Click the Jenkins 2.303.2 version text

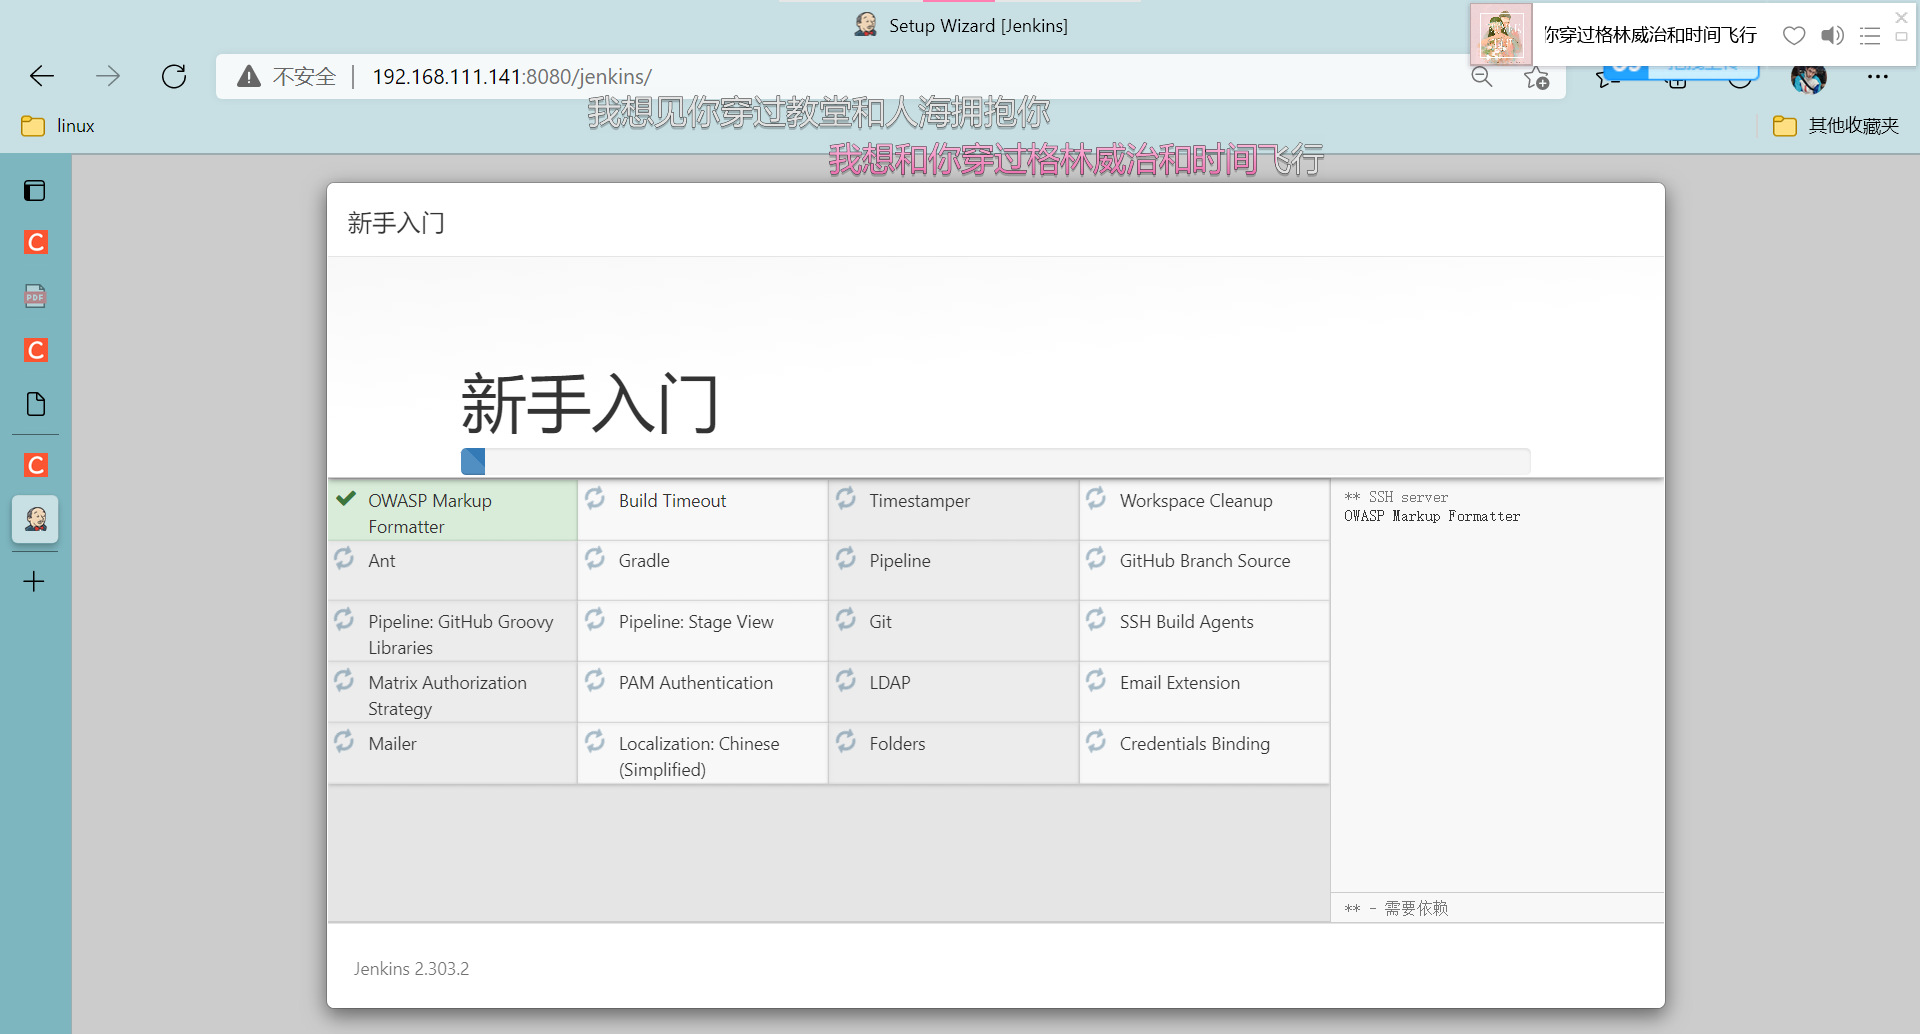pos(411,969)
